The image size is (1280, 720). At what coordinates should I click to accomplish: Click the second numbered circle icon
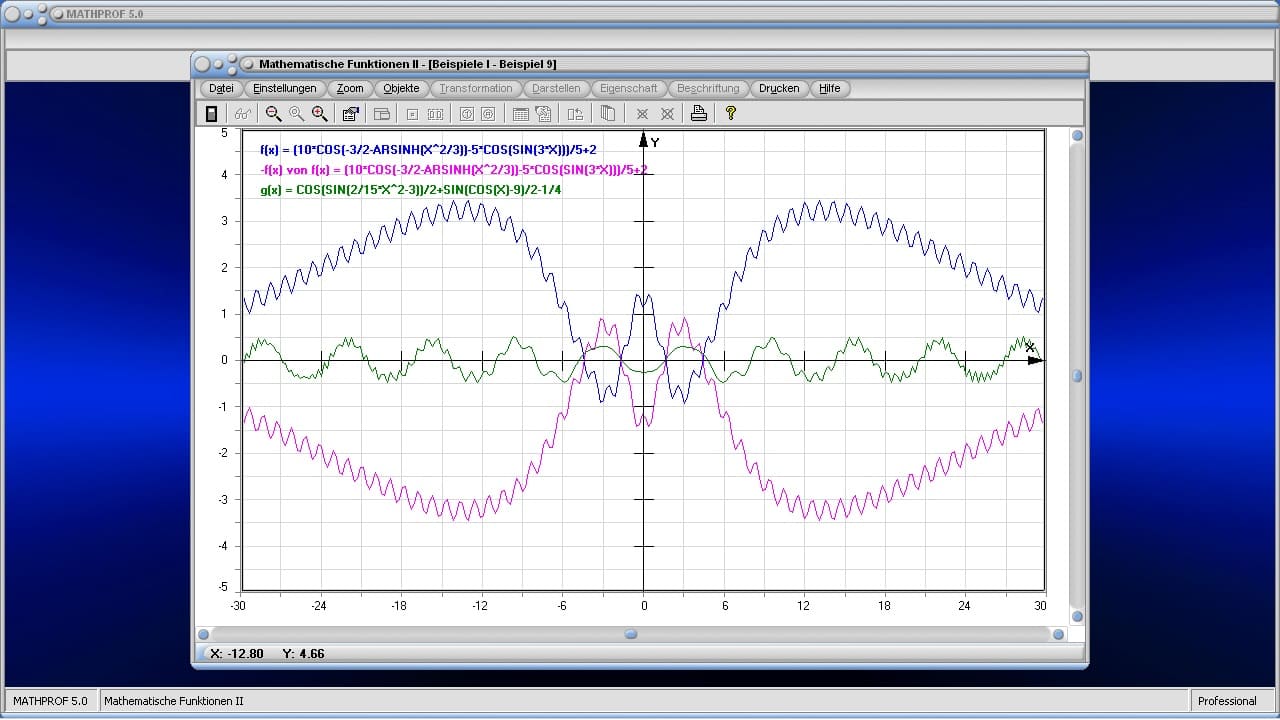click(488, 114)
